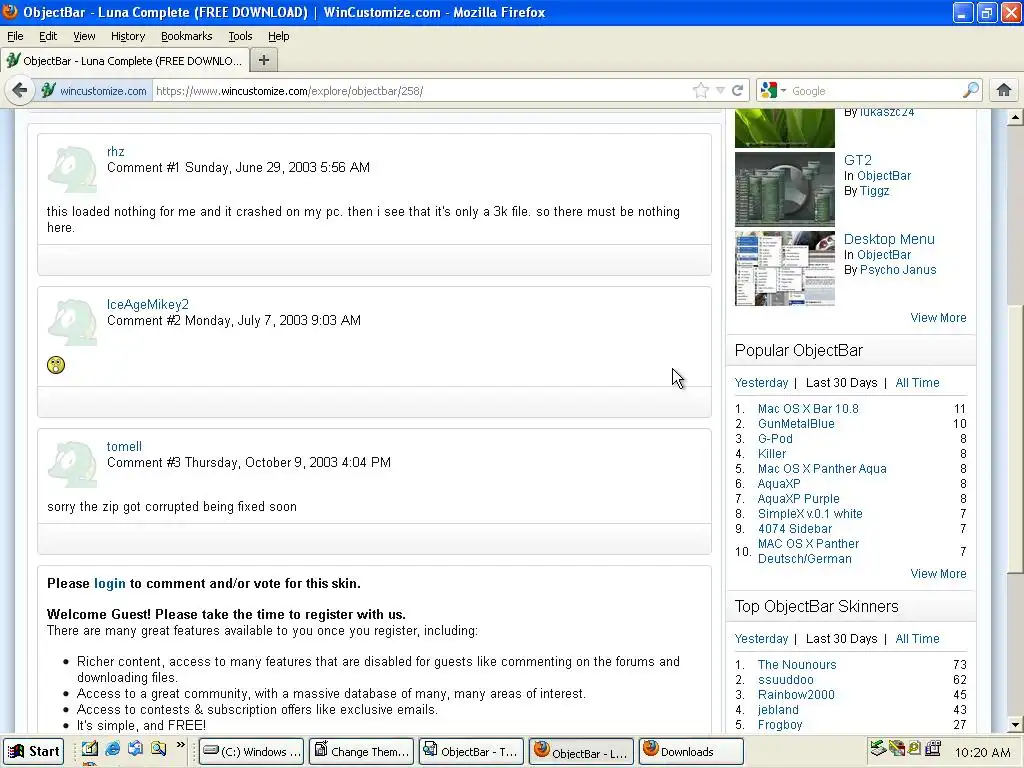Click the wincustomize.com site identity button
This screenshot has width=1024, height=768.
(x=94, y=91)
